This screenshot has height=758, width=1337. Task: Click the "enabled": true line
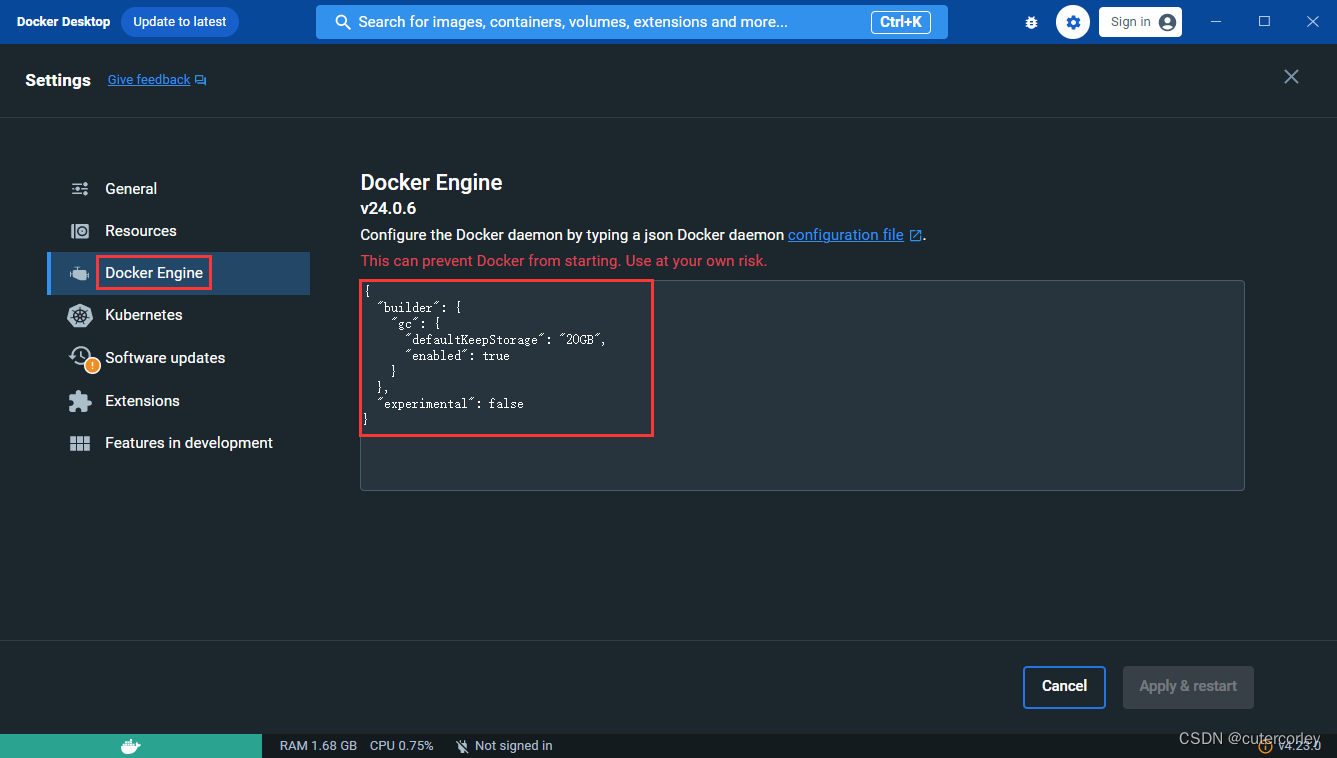click(x=457, y=356)
